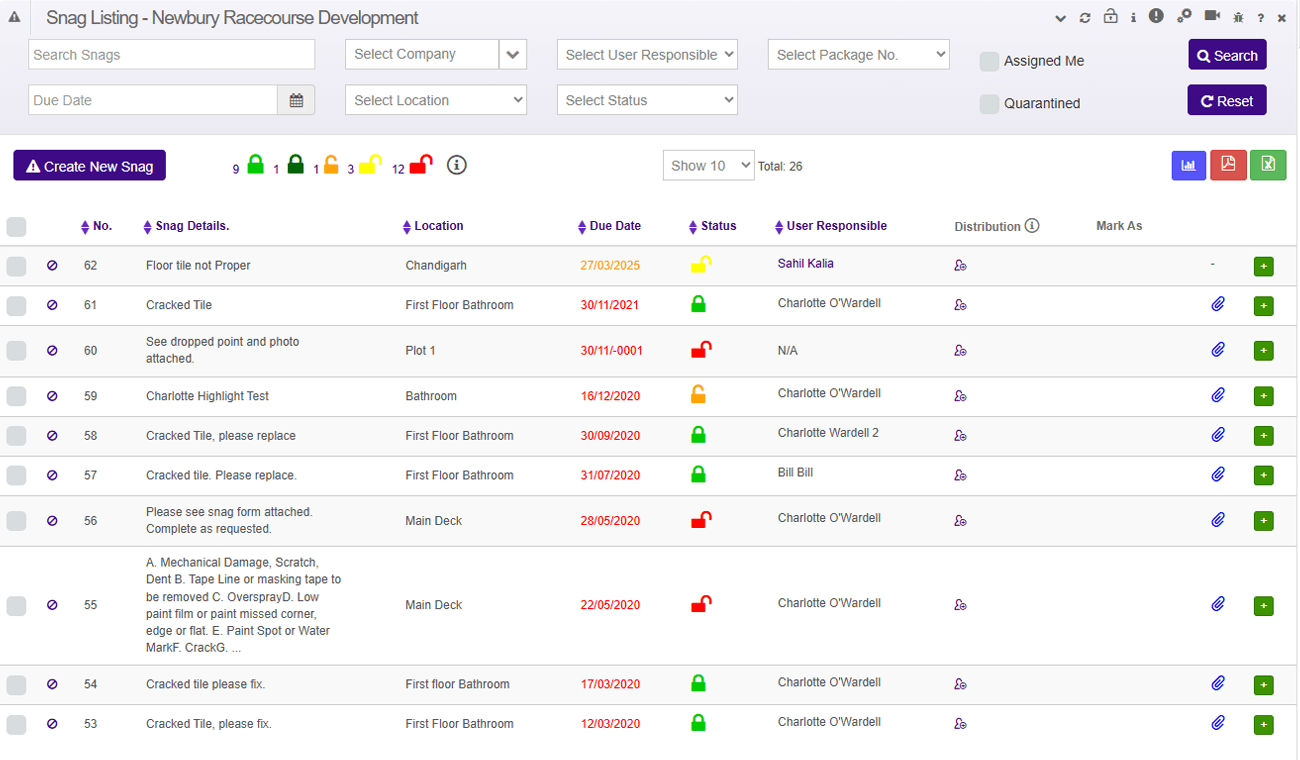The width and height of the screenshot is (1300, 760).
Task: Click the refresh icon in header
Action: (x=1085, y=18)
